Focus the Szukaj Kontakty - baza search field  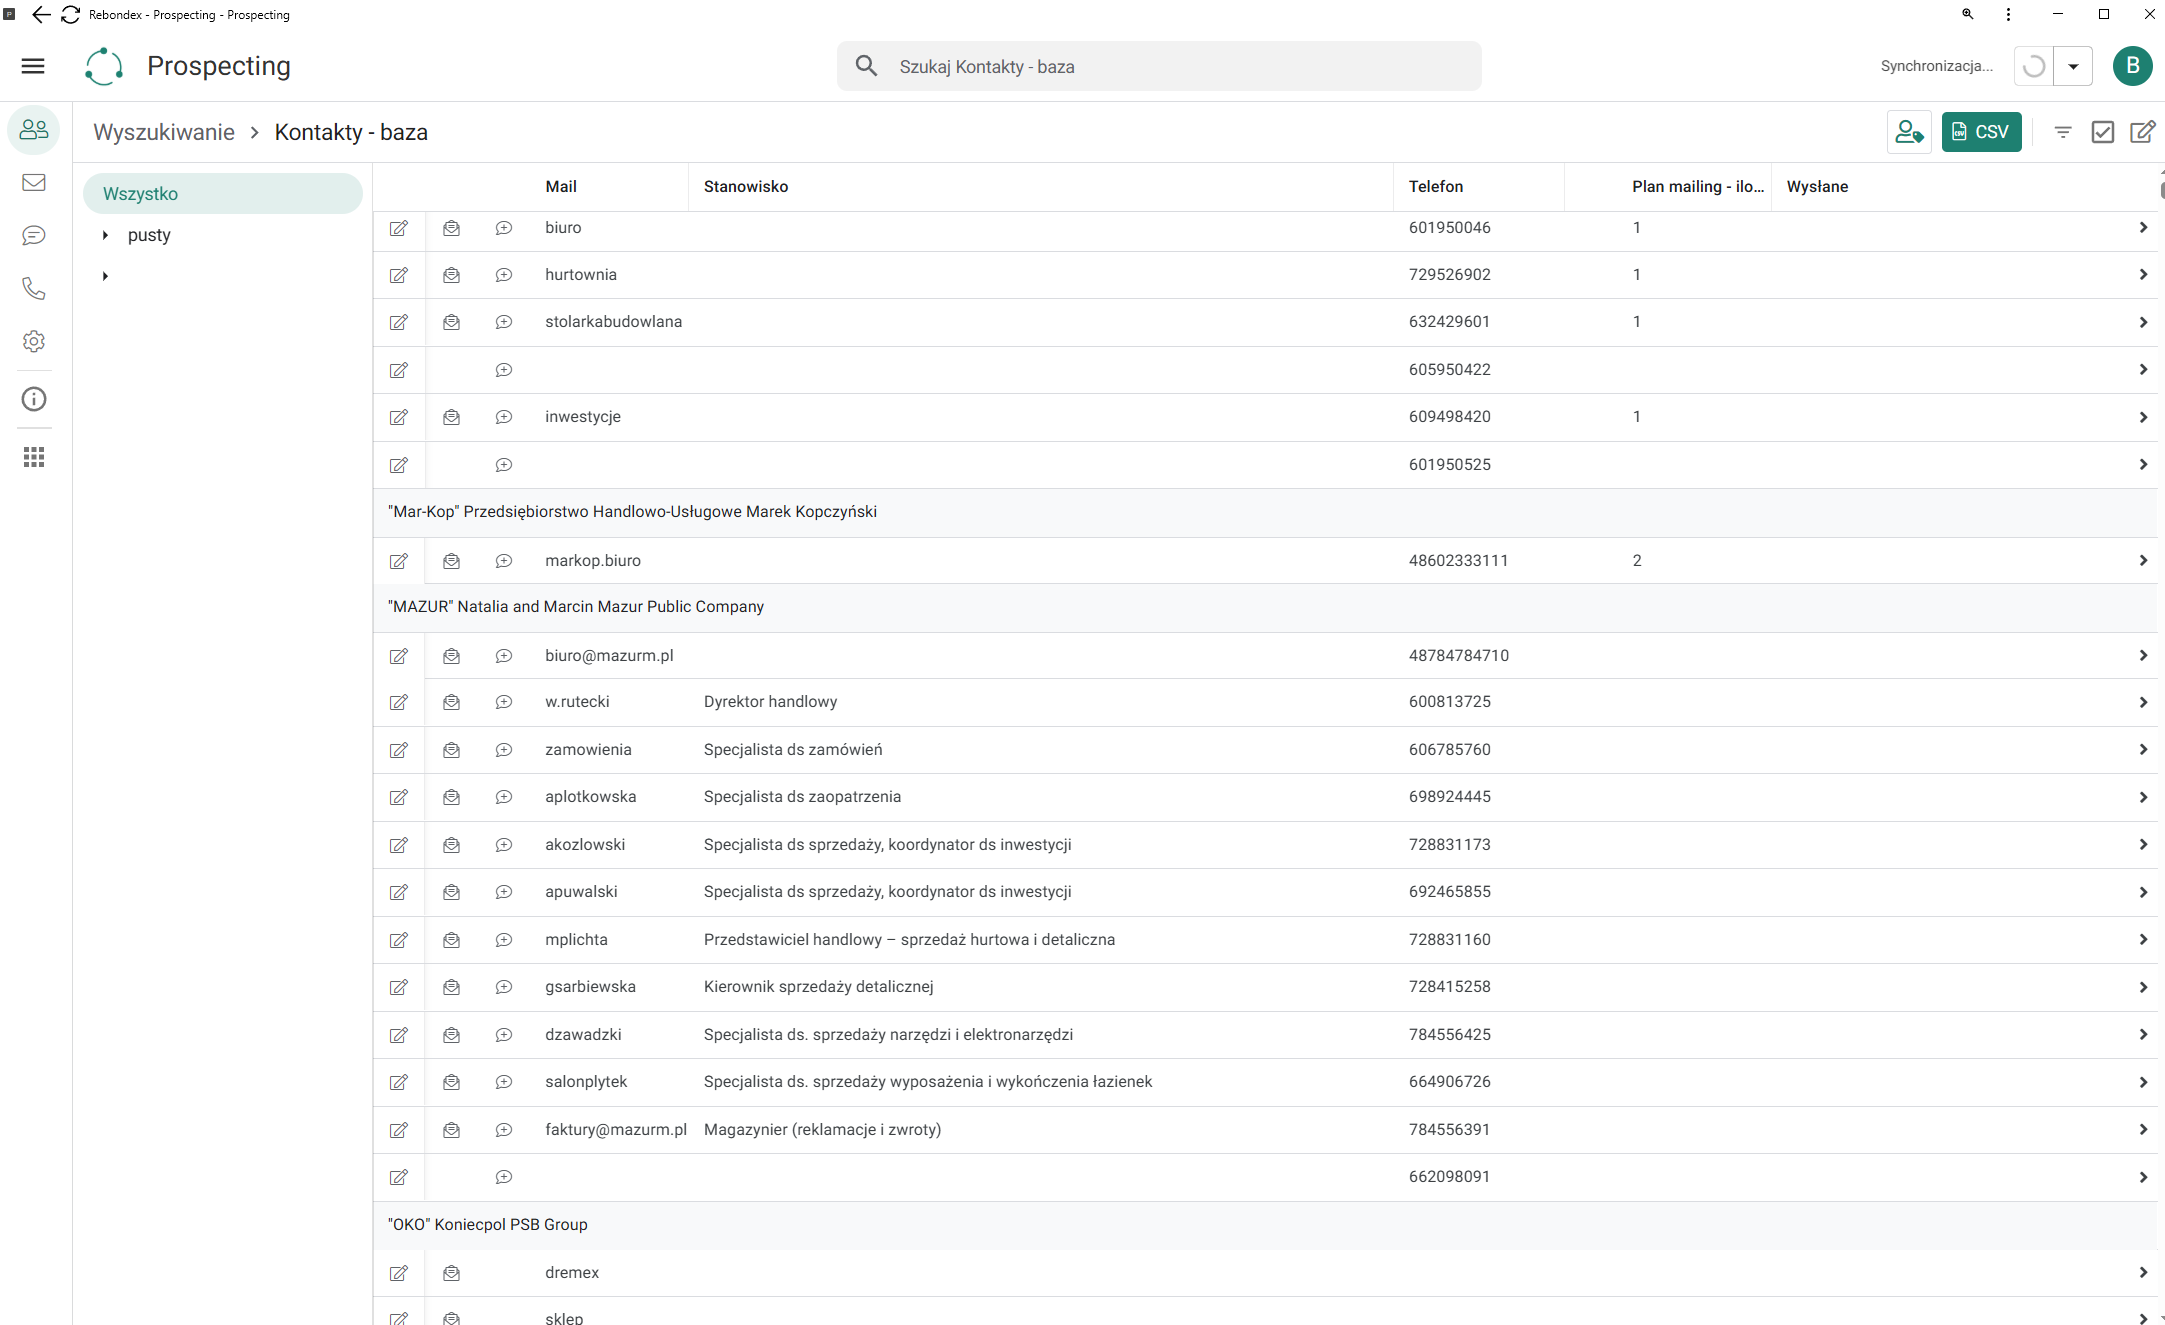coord(1159,67)
